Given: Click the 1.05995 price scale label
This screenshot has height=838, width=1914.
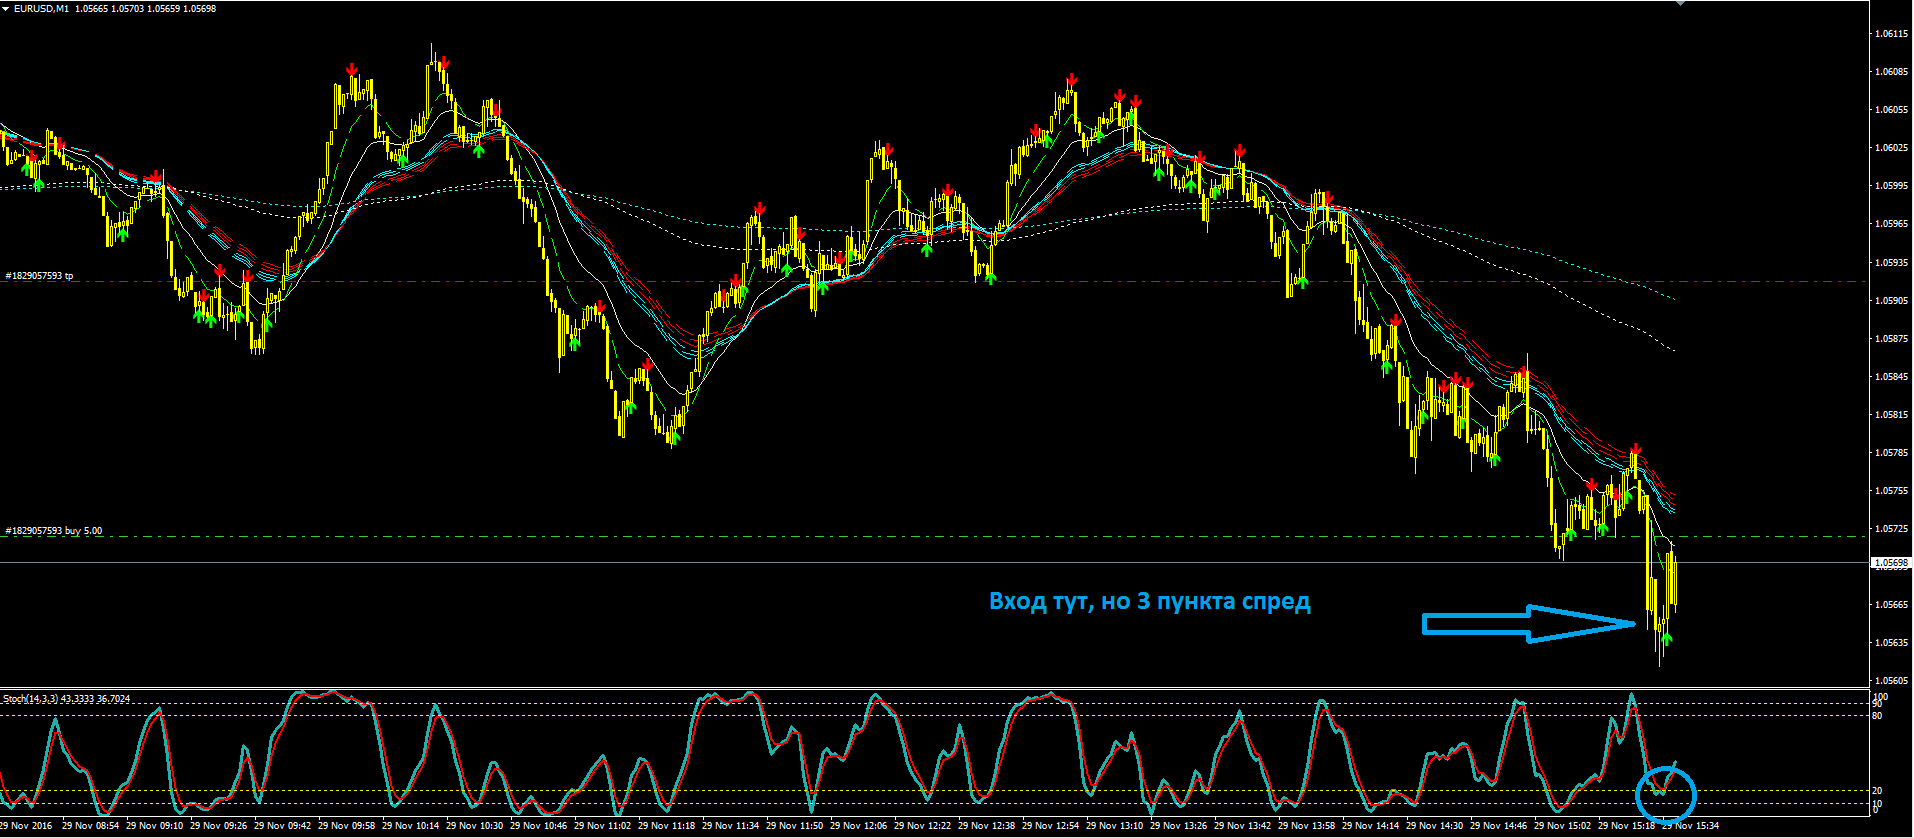Looking at the screenshot, I should pos(1890,185).
